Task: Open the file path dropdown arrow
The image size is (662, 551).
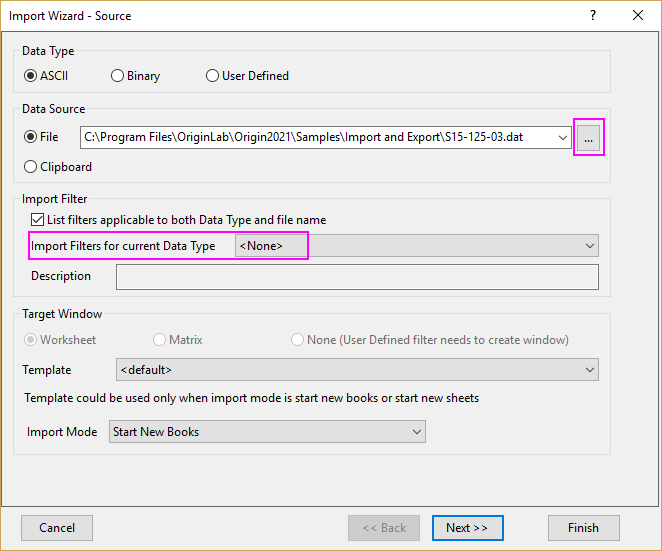Action: 562,137
